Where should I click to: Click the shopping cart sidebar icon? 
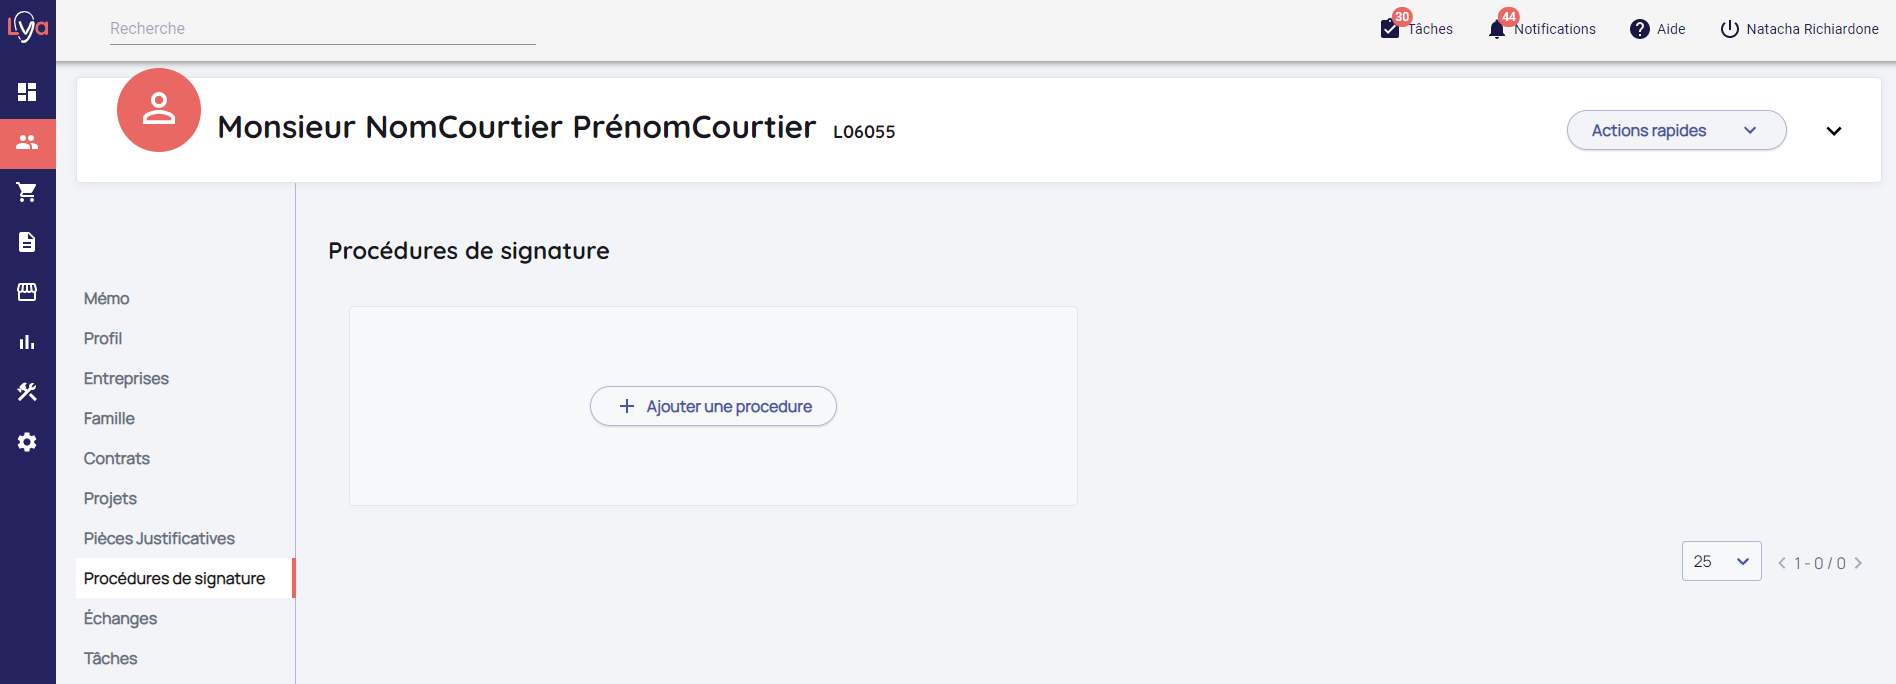coord(27,192)
